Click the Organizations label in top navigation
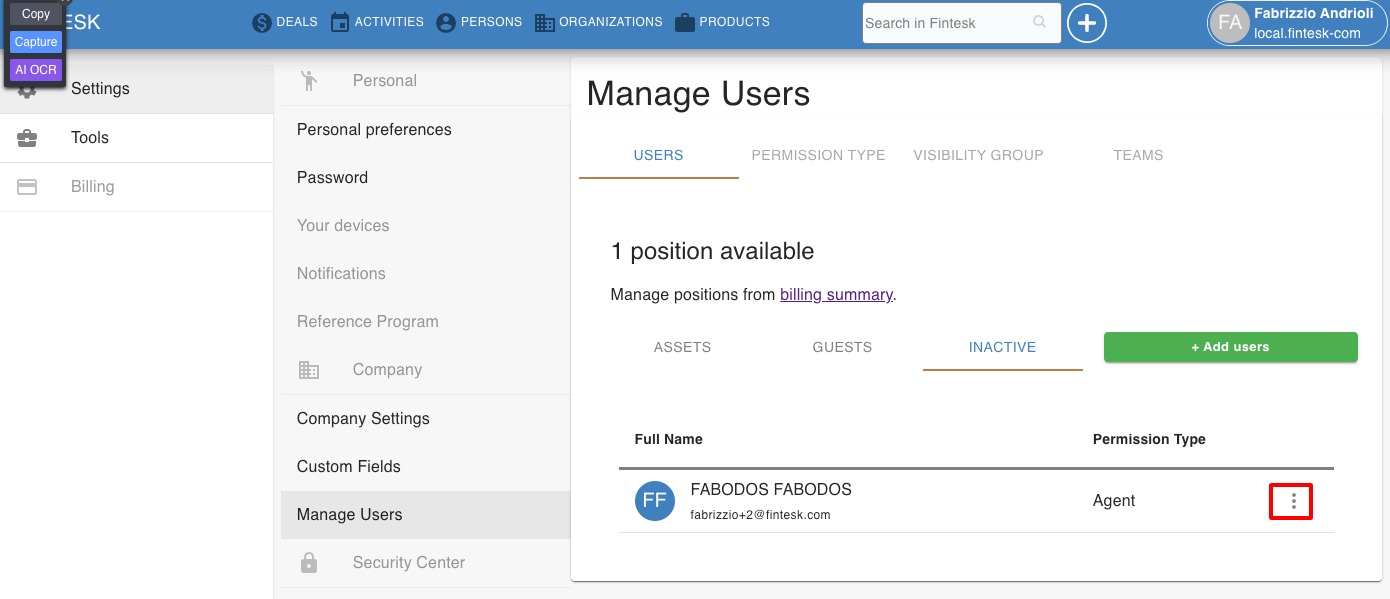 coord(611,22)
